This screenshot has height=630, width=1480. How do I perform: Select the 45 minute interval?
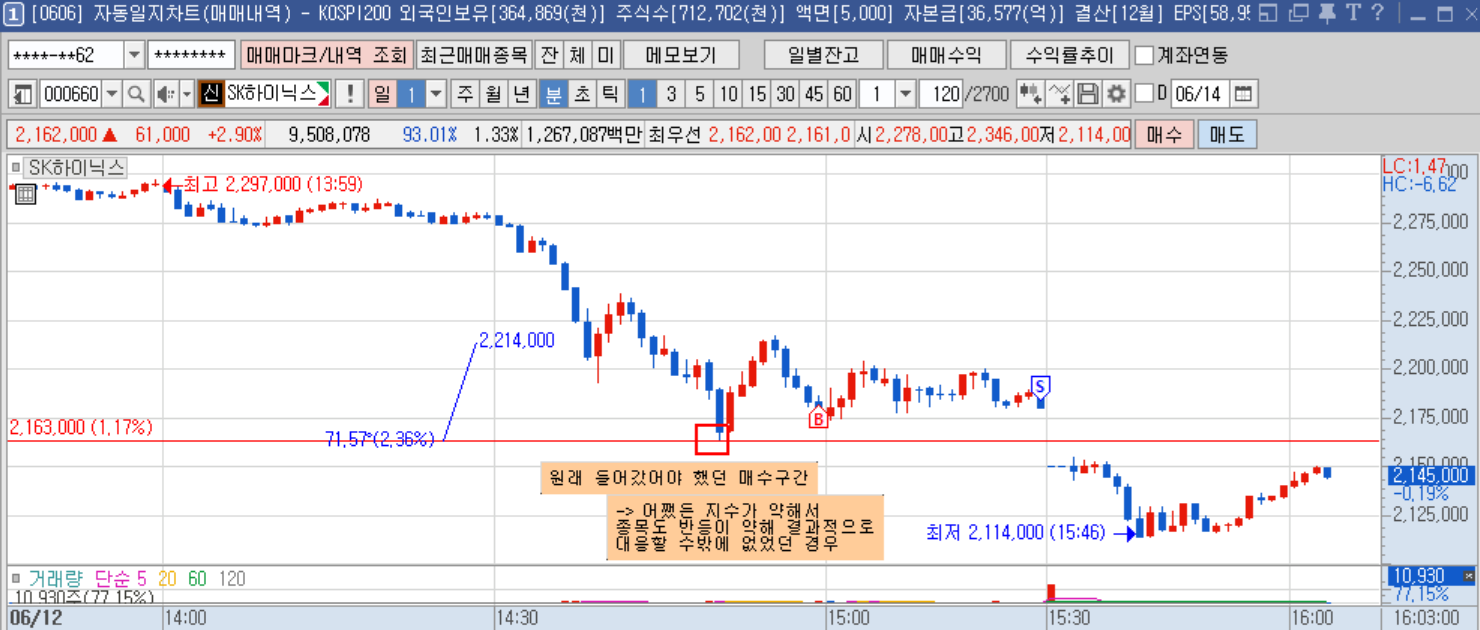pyautogui.click(x=814, y=95)
